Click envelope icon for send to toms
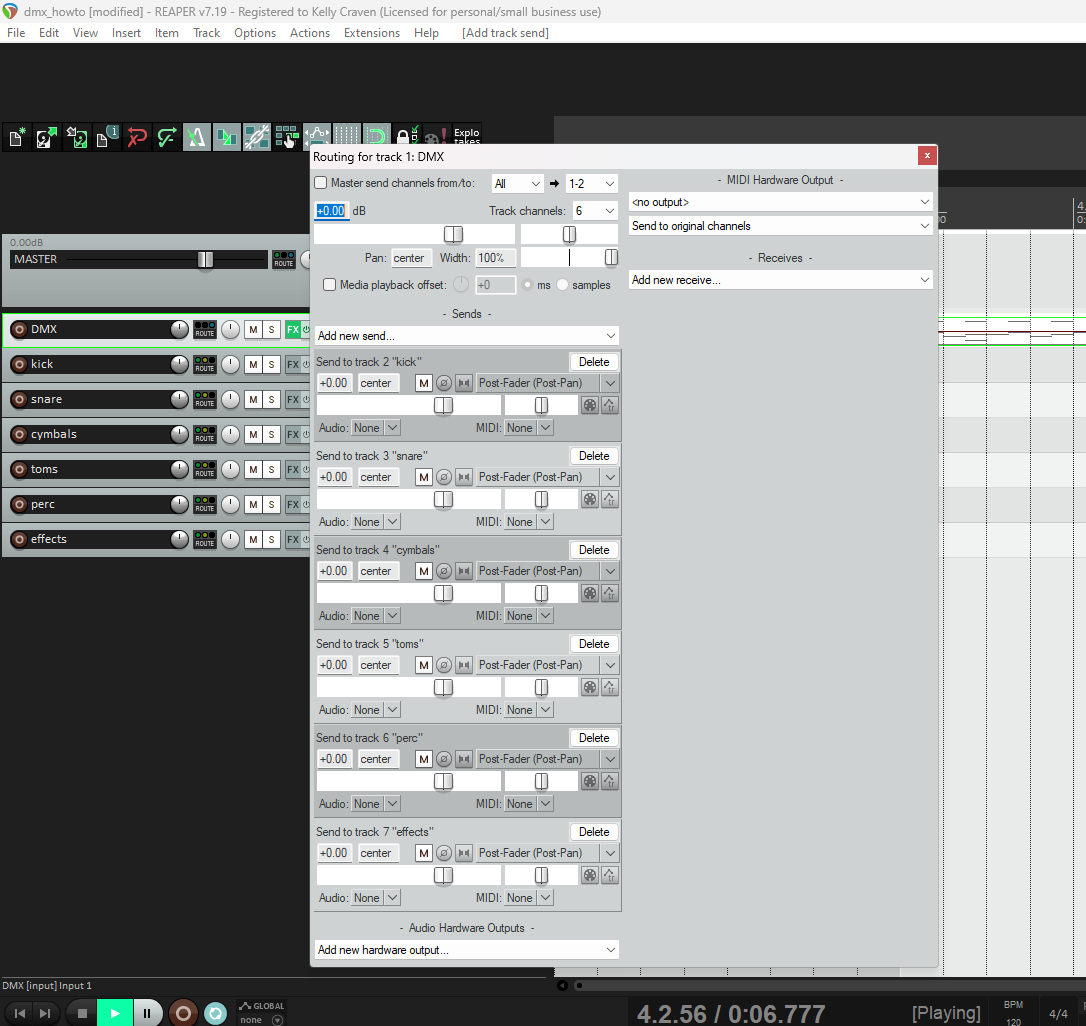This screenshot has width=1086, height=1026. coord(609,687)
